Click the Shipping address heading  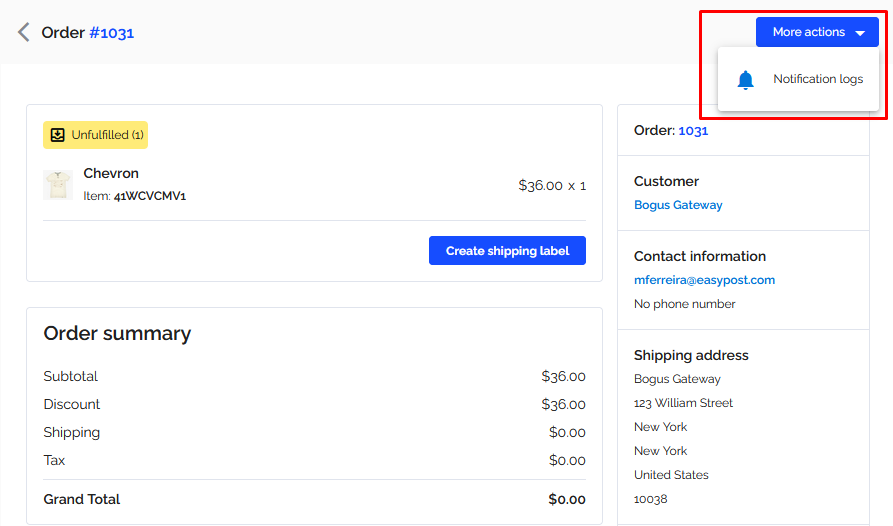point(691,355)
